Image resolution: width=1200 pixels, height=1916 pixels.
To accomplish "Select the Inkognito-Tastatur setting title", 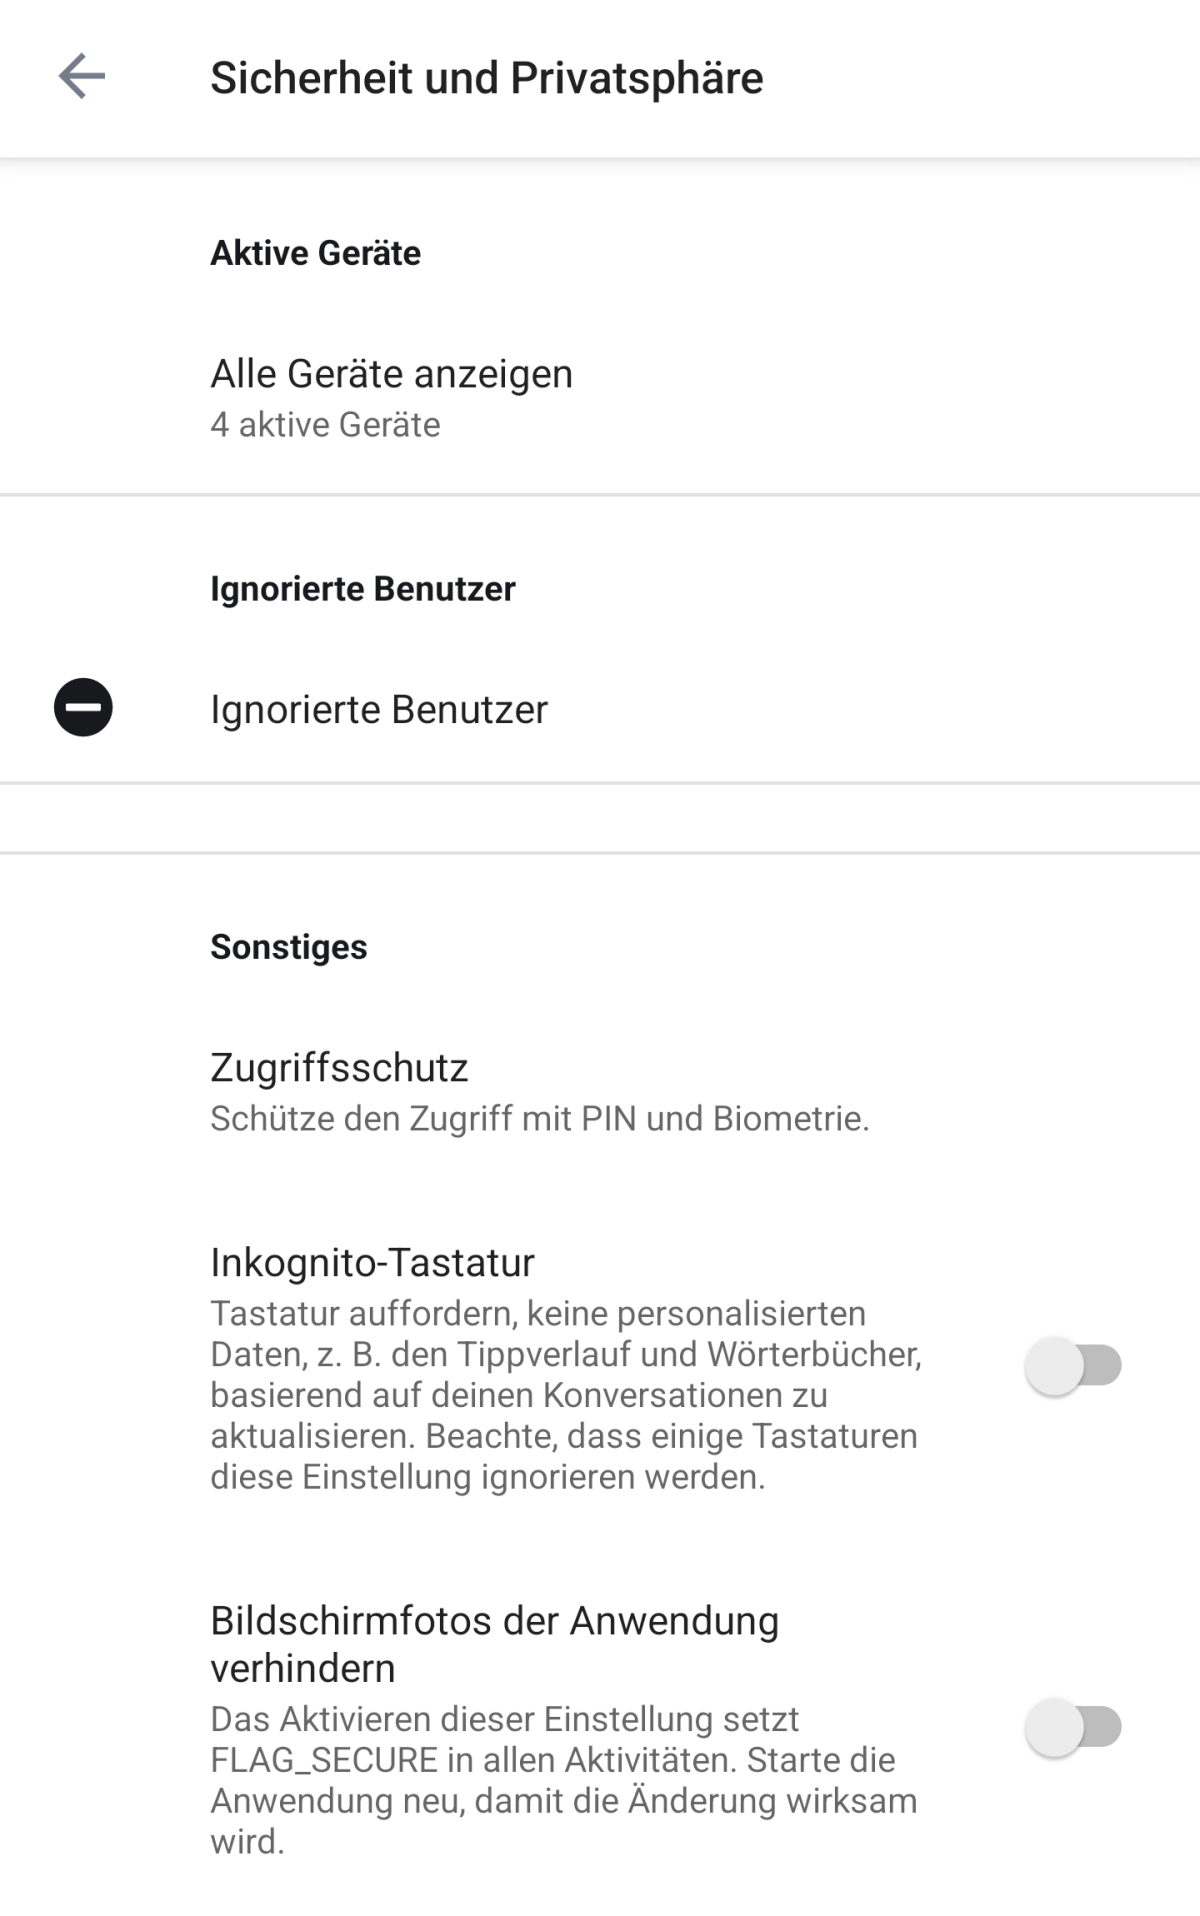I will [x=372, y=1263].
